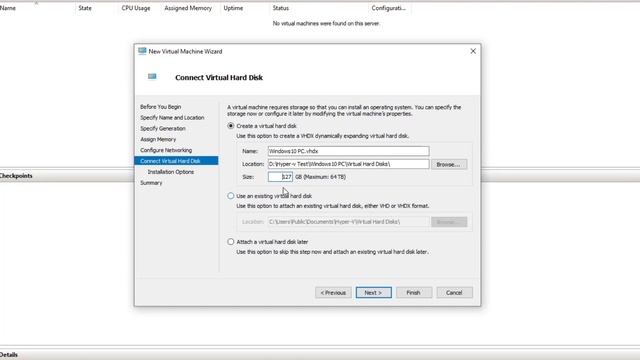The image size is (640, 360).
Task: Open the Summary step
Action: (x=151, y=183)
